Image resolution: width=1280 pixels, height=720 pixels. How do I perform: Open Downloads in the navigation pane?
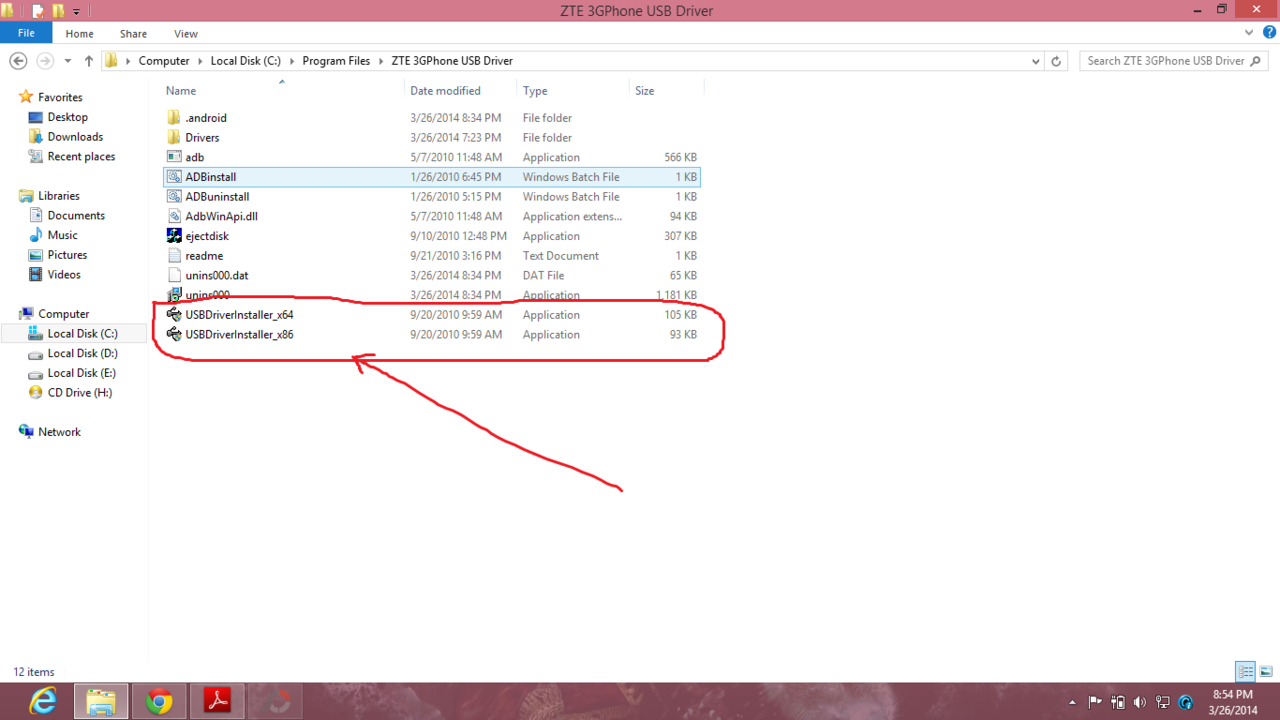tap(75, 137)
